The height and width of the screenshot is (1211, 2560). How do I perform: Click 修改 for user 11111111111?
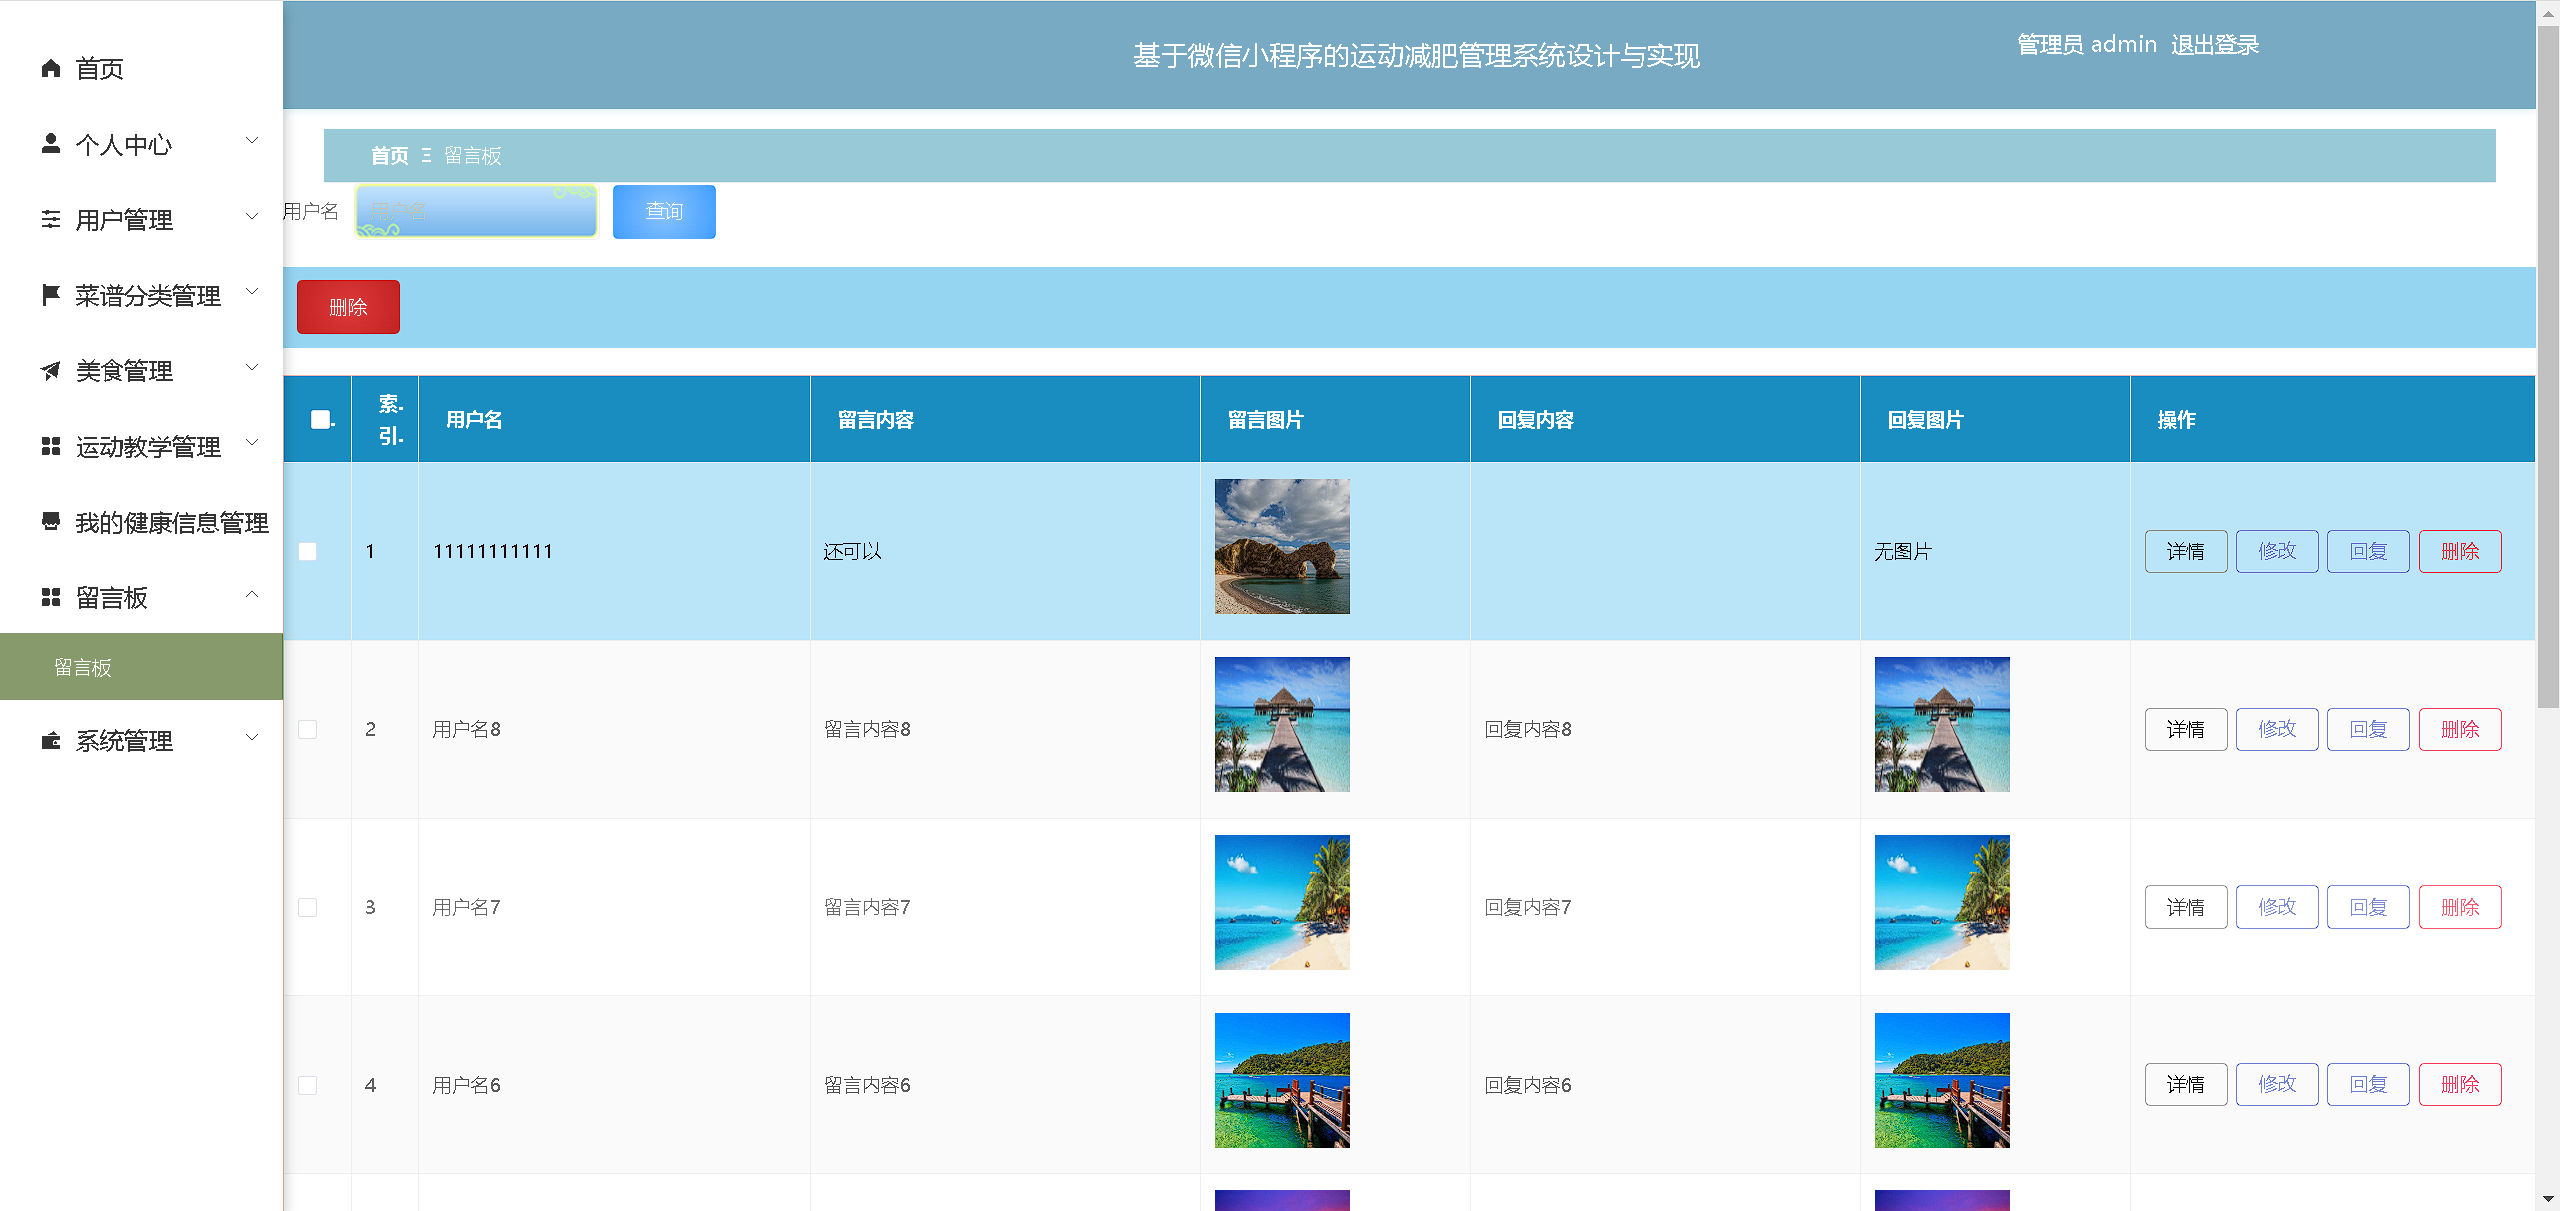point(2277,551)
